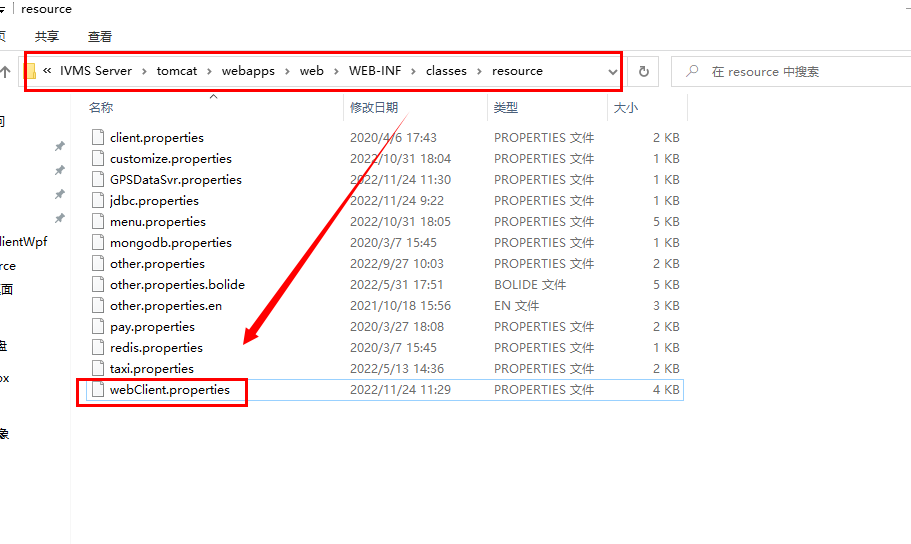Click the file icon of webClient.properties
This screenshot has width=911, height=544.
[x=98, y=389]
